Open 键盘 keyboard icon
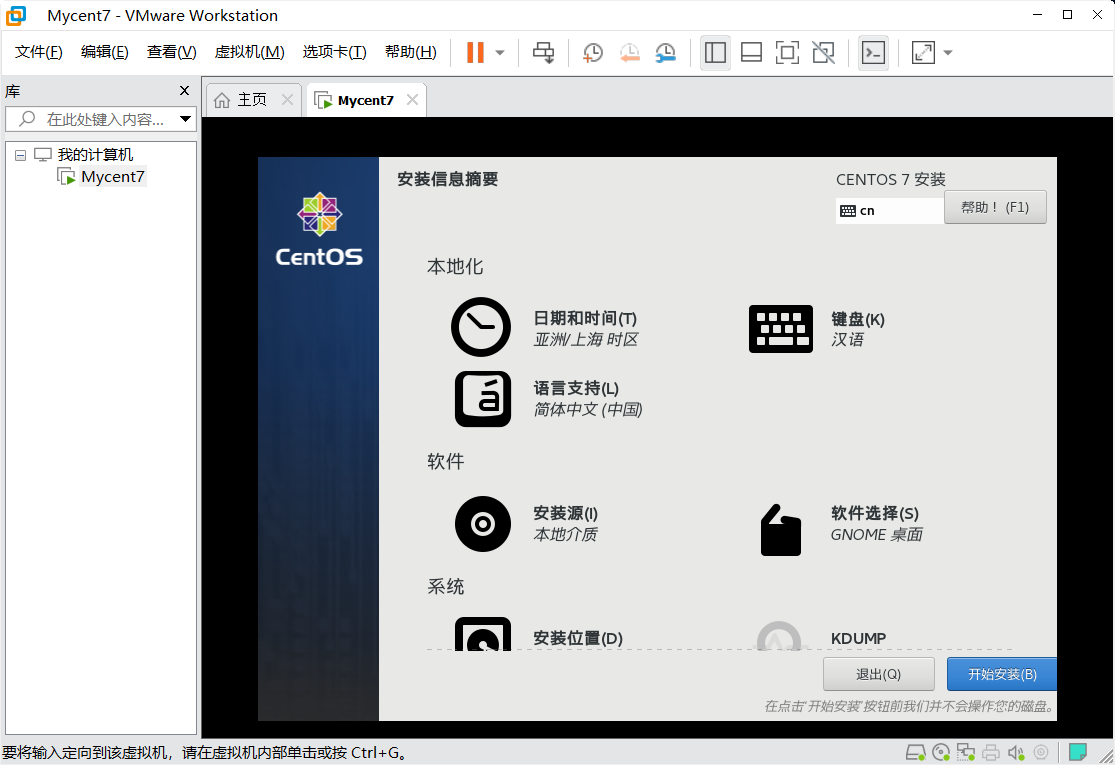 pyautogui.click(x=780, y=328)
